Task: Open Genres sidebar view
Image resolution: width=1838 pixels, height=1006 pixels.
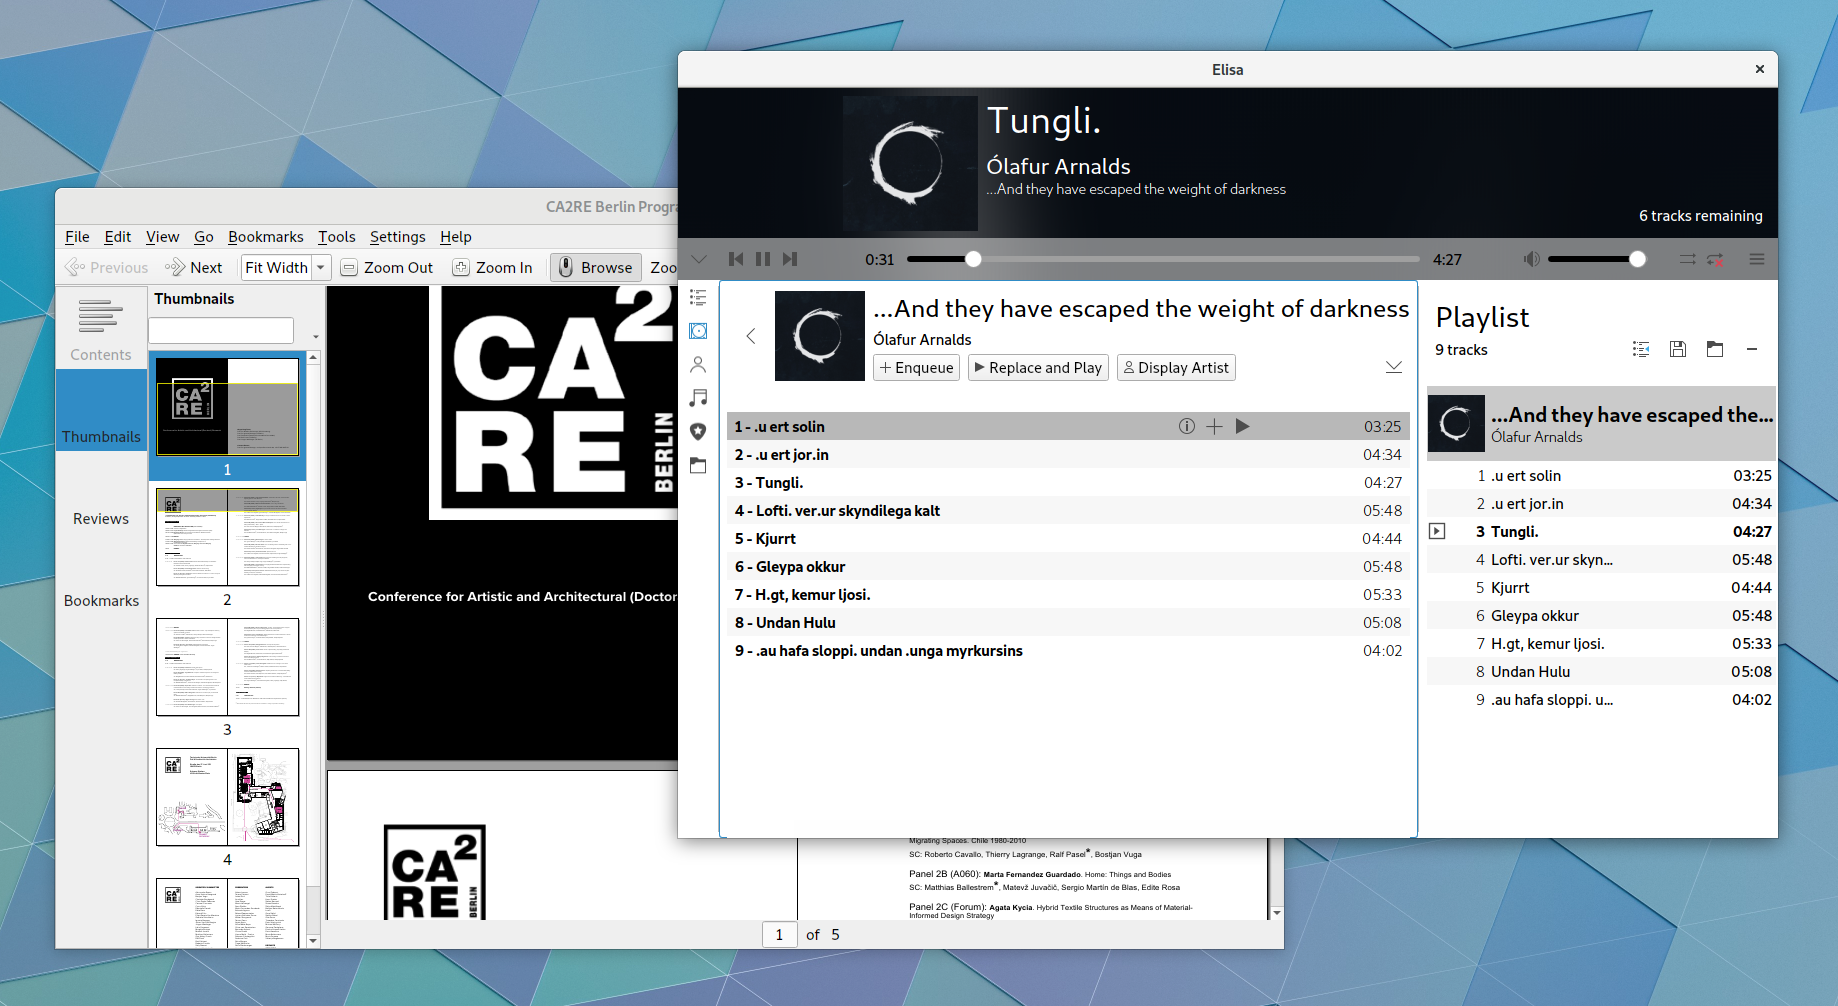Action: click(698, 431)
